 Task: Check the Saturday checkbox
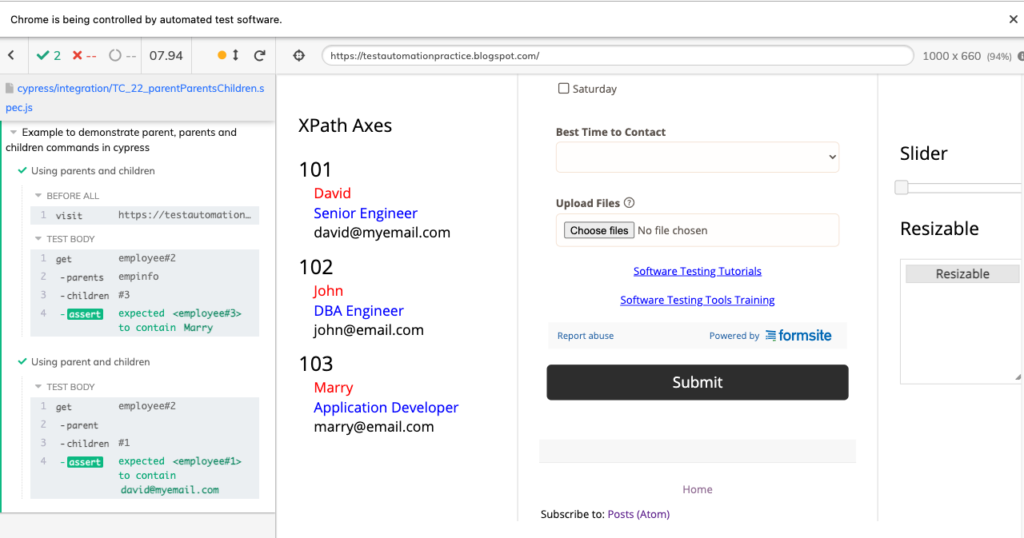[564, 88]
